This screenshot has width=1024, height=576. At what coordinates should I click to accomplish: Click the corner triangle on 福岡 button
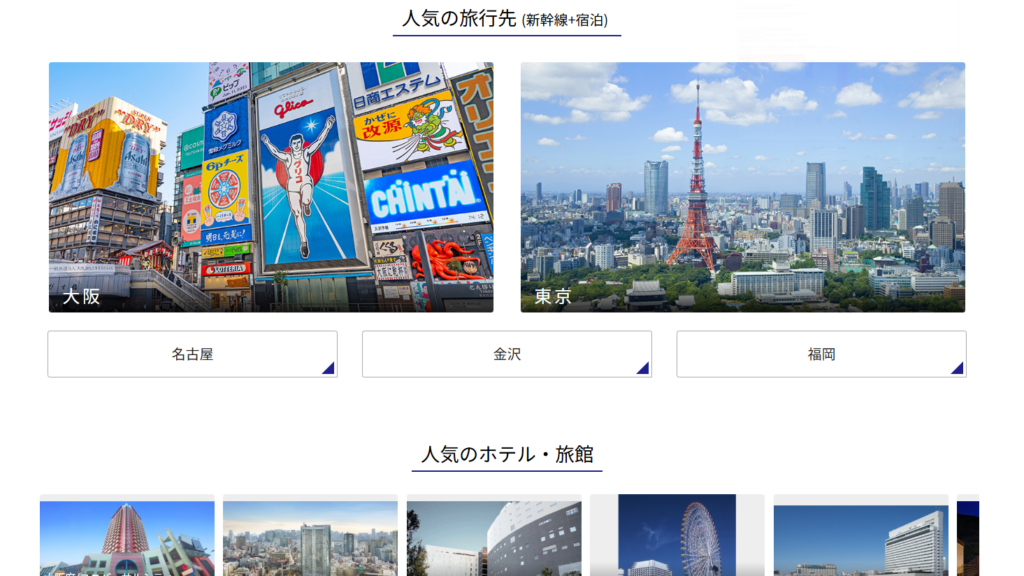(x=958, y=369)
